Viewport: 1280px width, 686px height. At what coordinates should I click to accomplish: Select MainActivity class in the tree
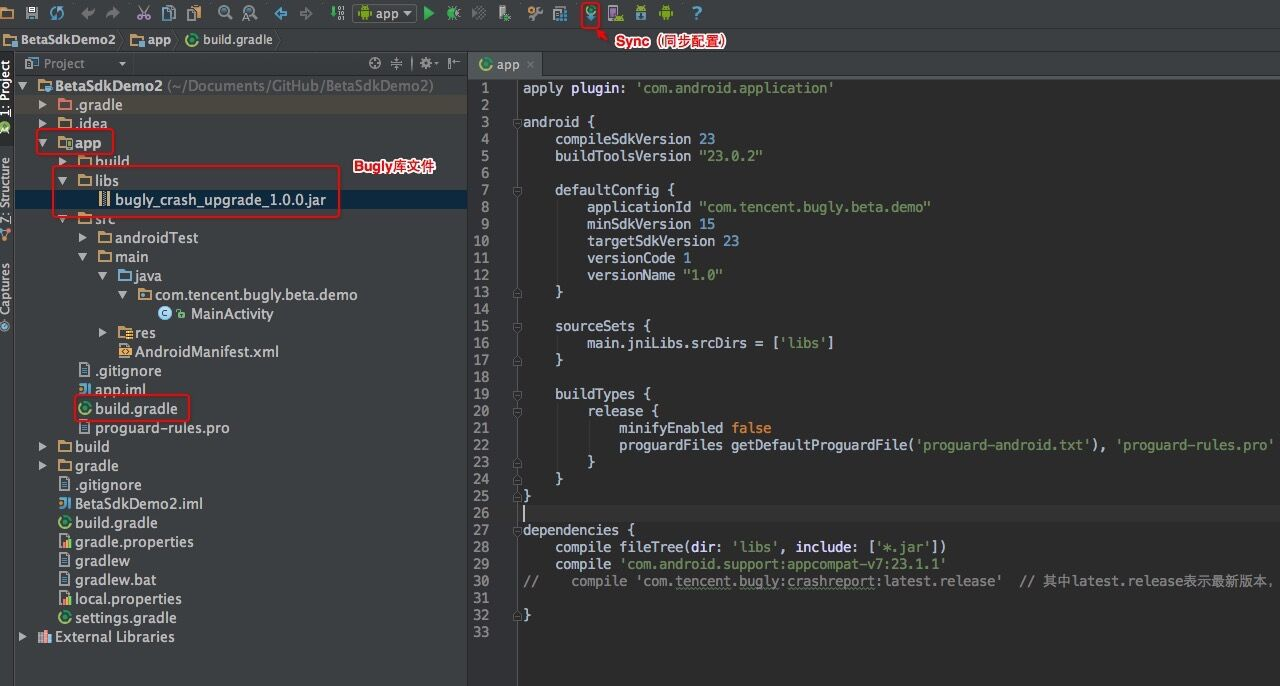pyautogui.click(x=232, y=314)
